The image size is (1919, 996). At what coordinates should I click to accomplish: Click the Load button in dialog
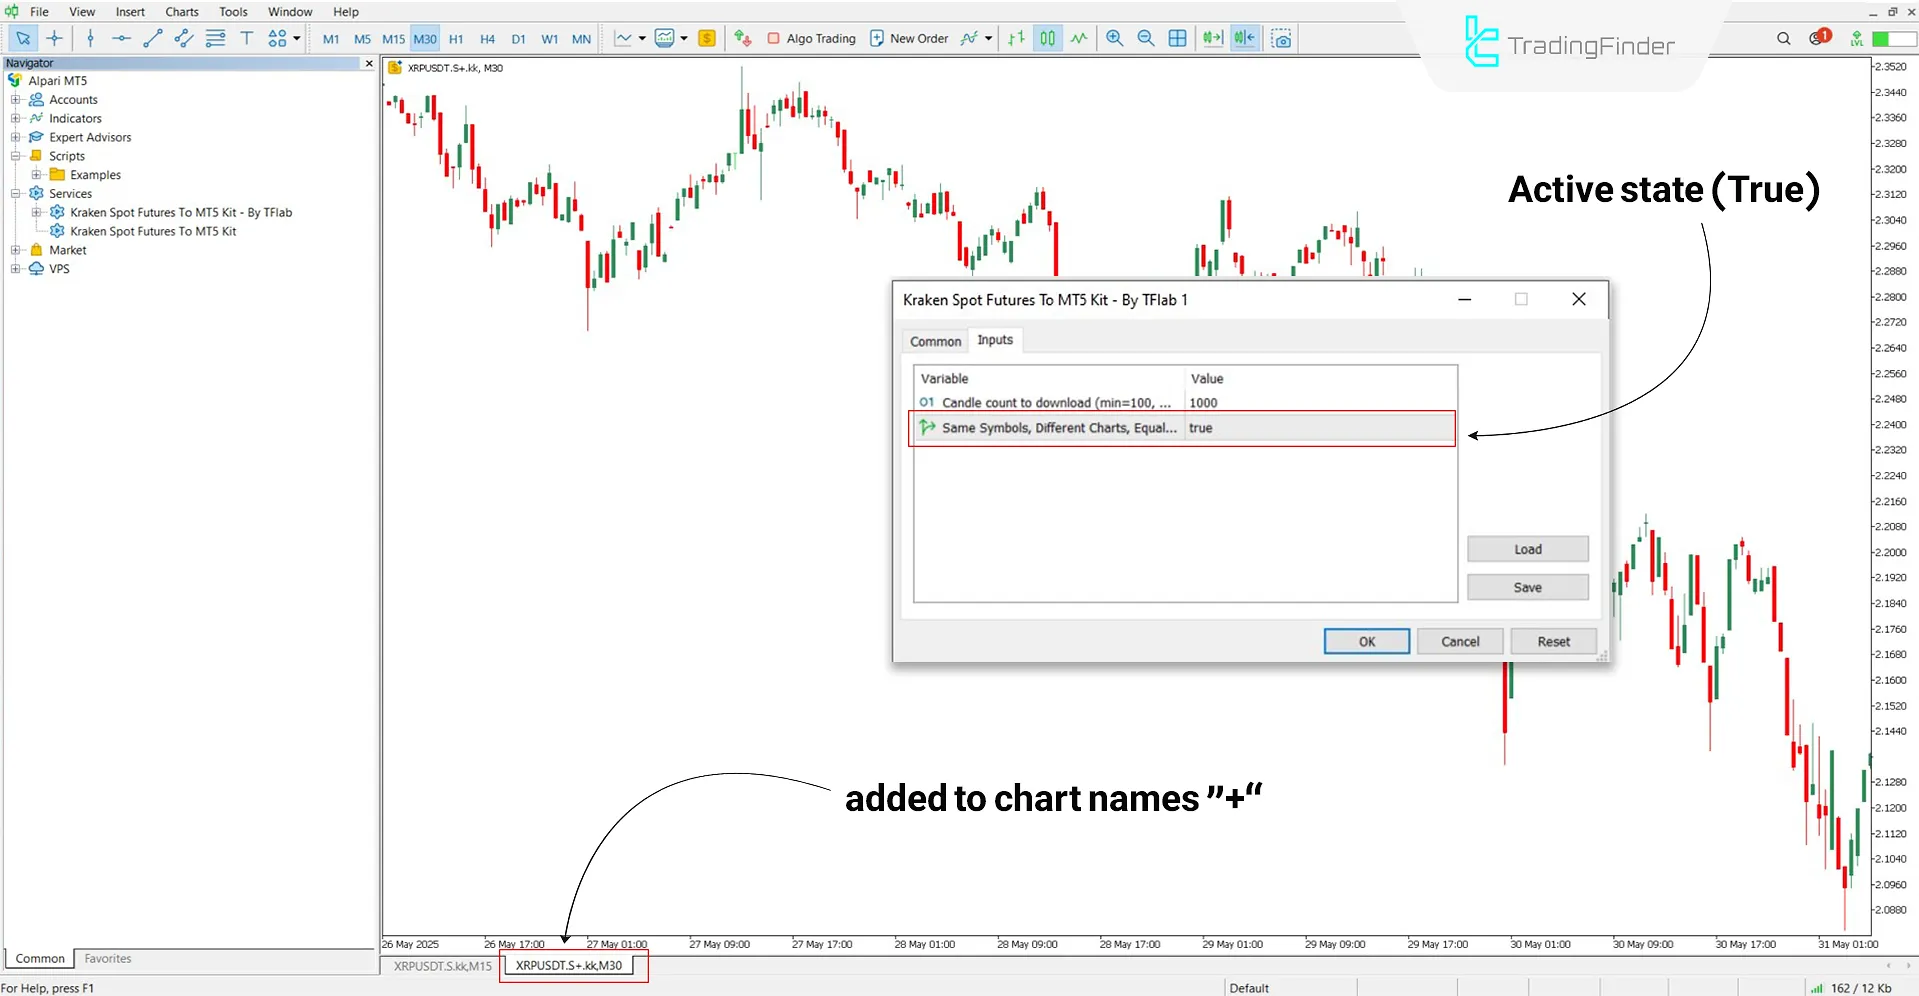1527,549
